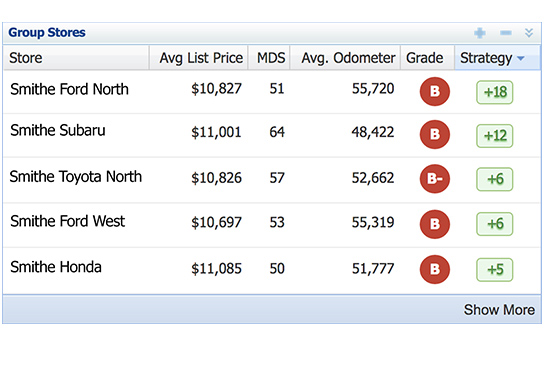Image resolution: width=546 pixels, height=386 pixels.
Task: Click the B- grade badge for Toyota North
Action: (435, 179)
